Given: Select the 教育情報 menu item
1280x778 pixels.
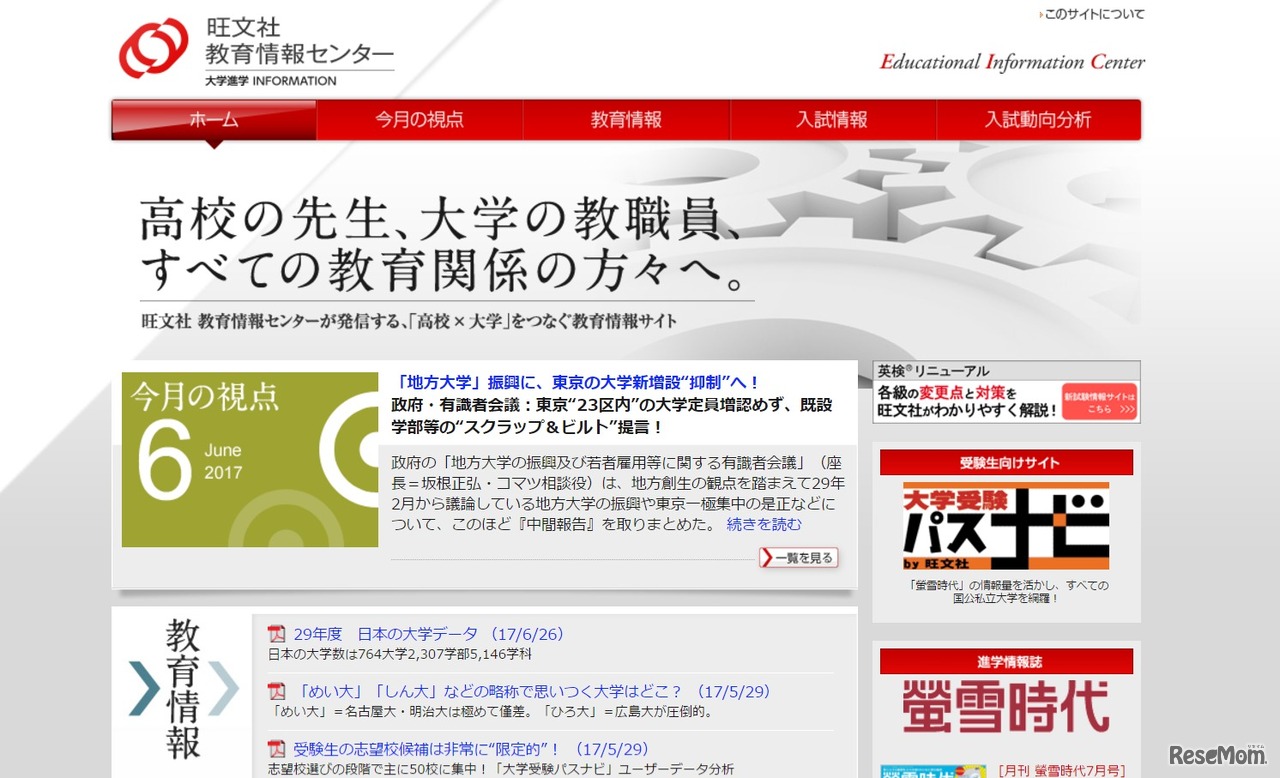Looking at the screenshot, I should (x=627, y=120).
